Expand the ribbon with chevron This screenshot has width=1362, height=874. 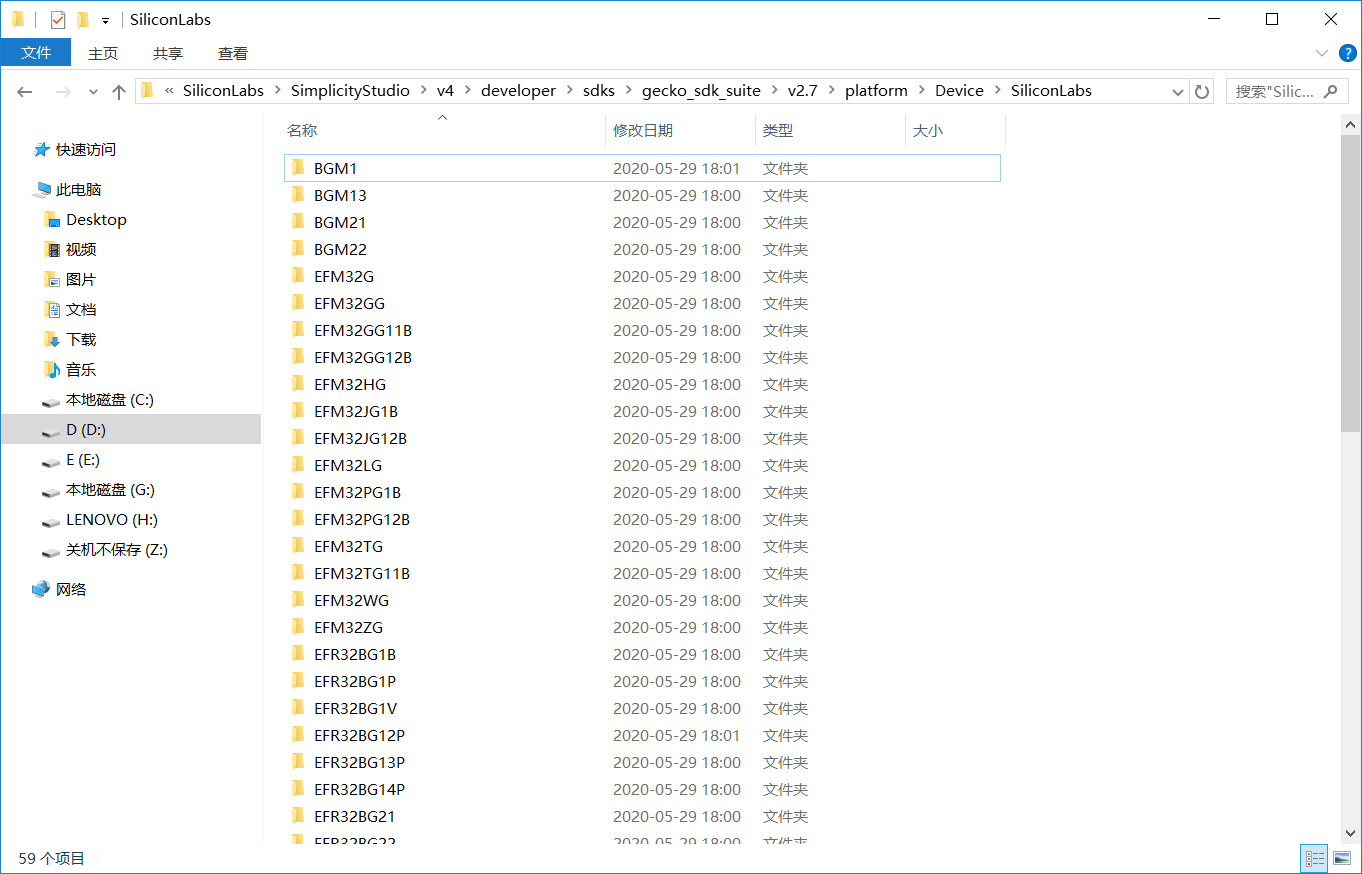(x=1321, y=53)
